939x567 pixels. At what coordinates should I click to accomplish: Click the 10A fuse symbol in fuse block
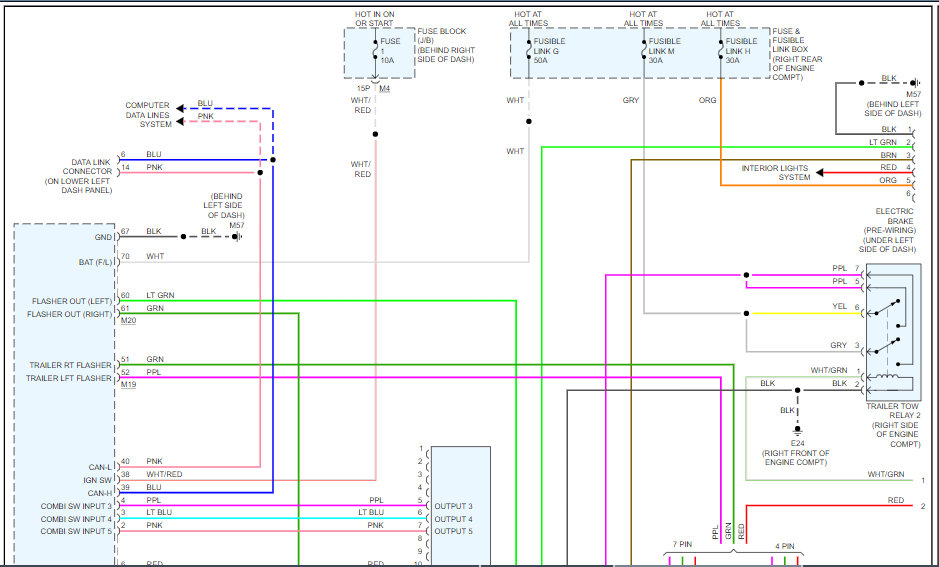[375, 49]
